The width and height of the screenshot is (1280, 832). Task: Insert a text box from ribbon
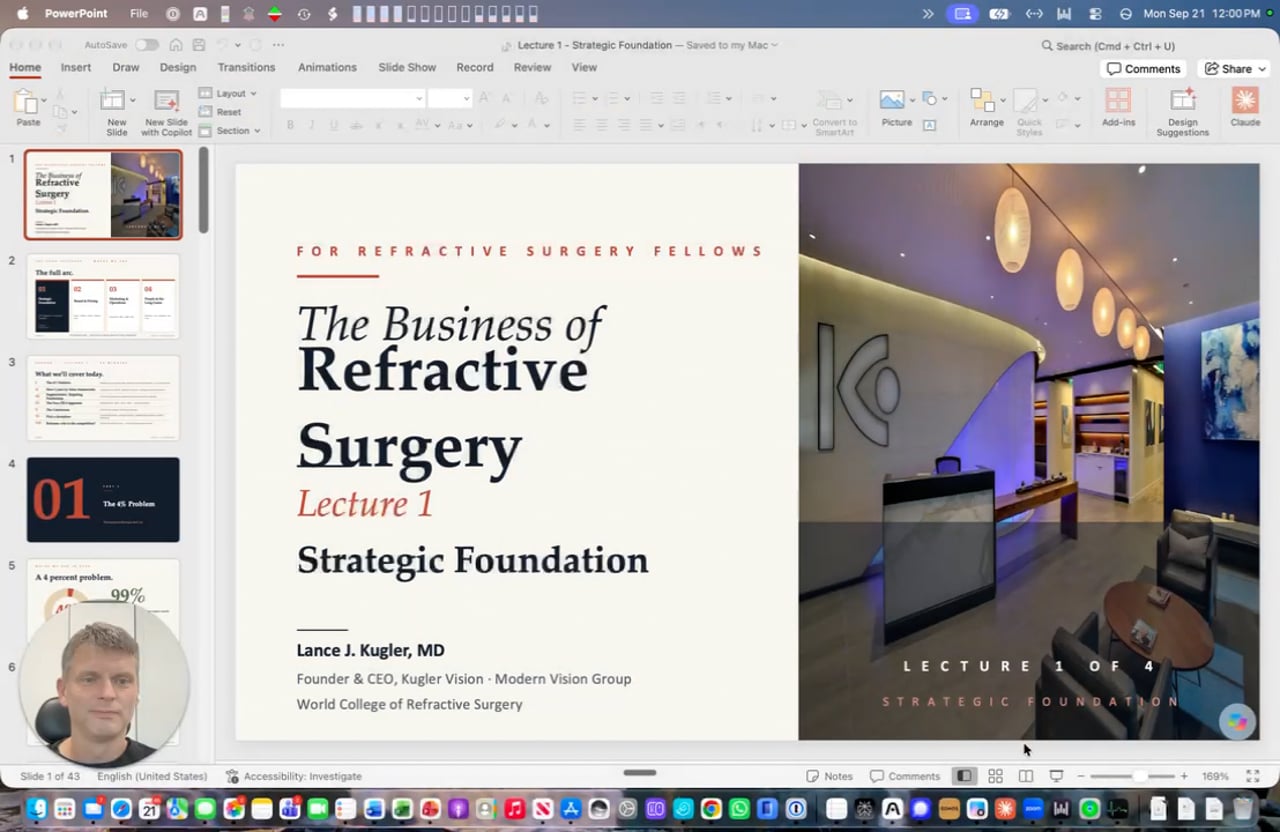929,125
